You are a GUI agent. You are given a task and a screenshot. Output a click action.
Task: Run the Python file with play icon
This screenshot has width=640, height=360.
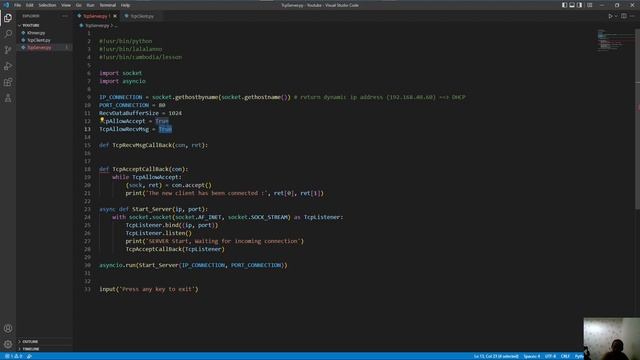[x=610, y=16]
